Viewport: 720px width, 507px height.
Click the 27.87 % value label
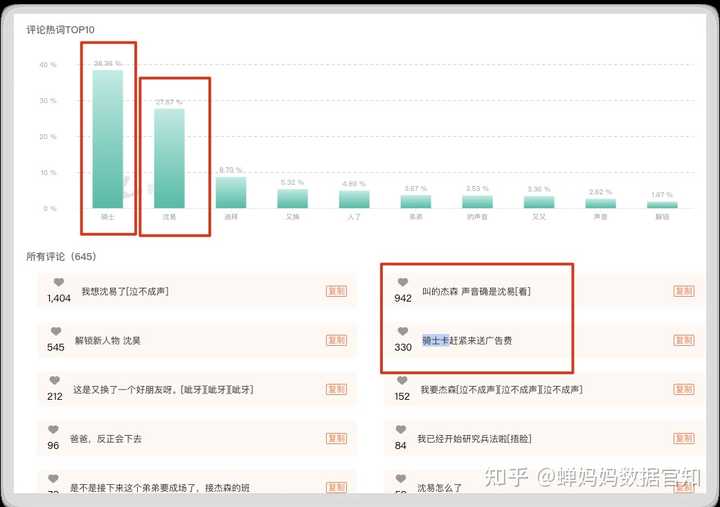pyautogui.click(x=169, y=102)
